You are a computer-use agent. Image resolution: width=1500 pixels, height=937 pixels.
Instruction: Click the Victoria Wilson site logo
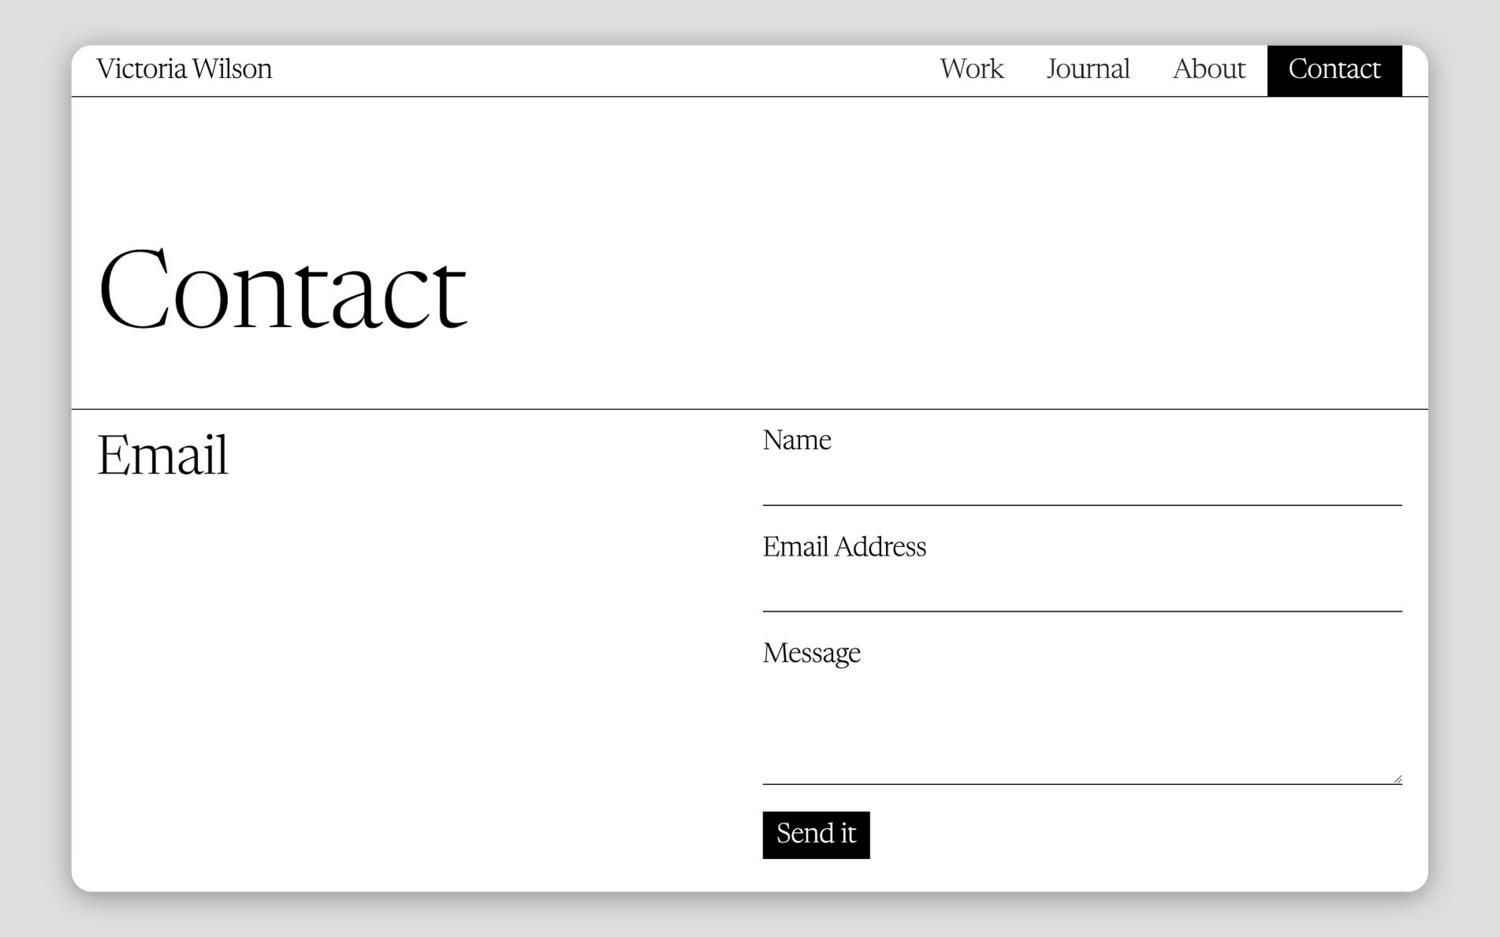click(x=184, y=69)
